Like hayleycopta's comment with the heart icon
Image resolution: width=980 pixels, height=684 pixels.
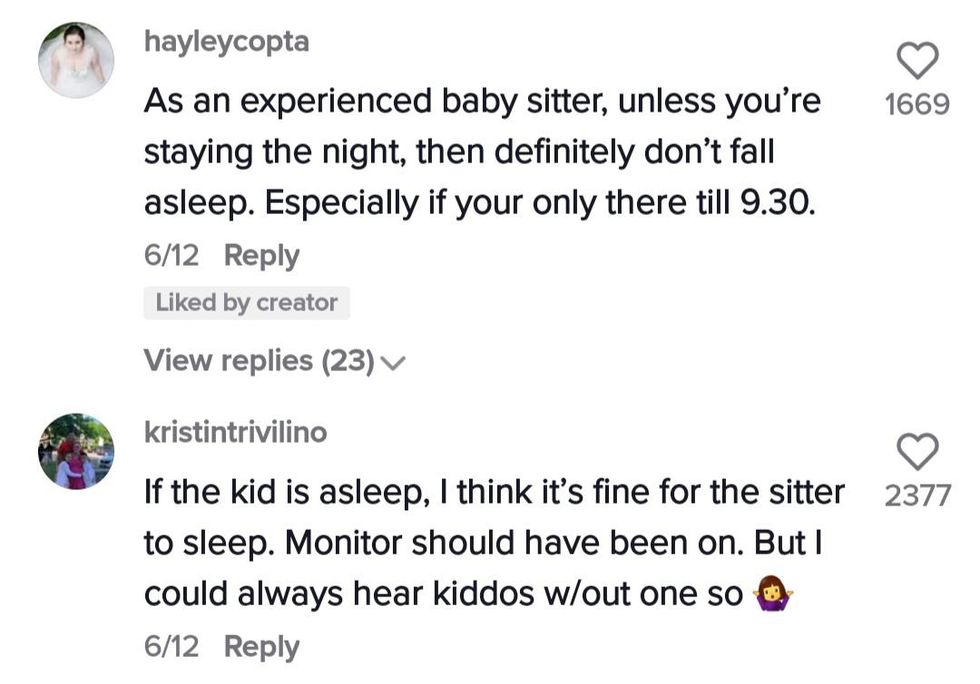917,62
